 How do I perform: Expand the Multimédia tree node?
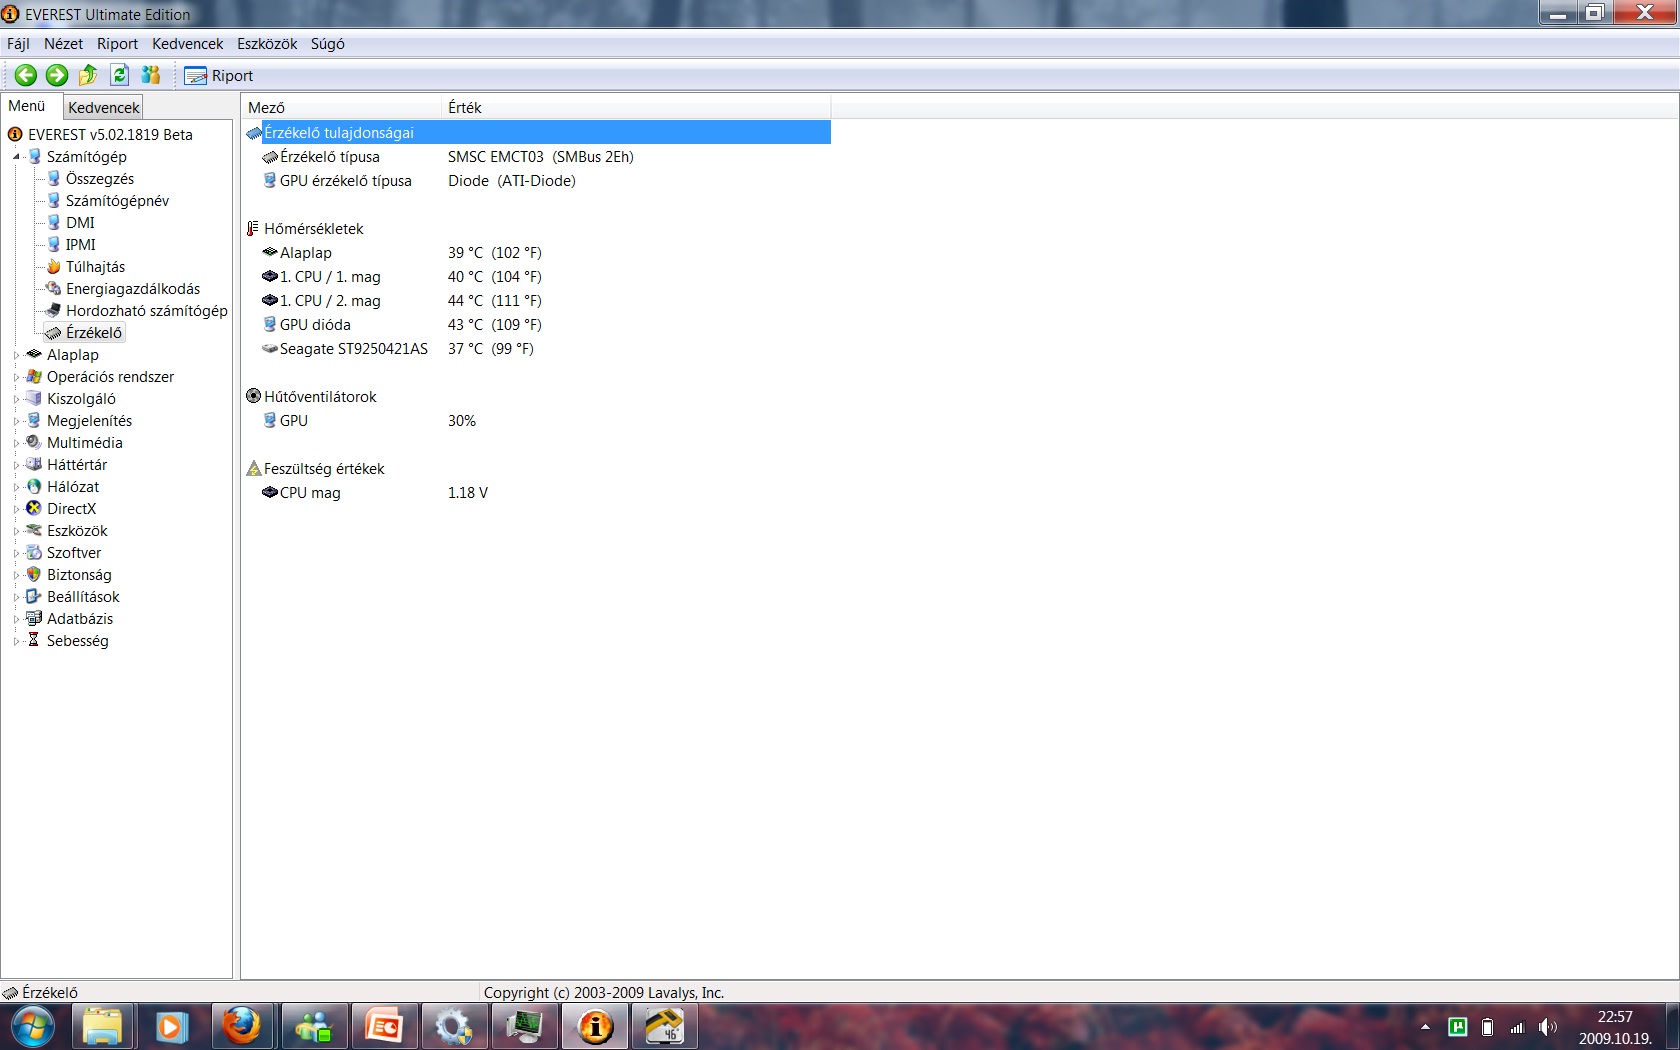coord(16,443)
